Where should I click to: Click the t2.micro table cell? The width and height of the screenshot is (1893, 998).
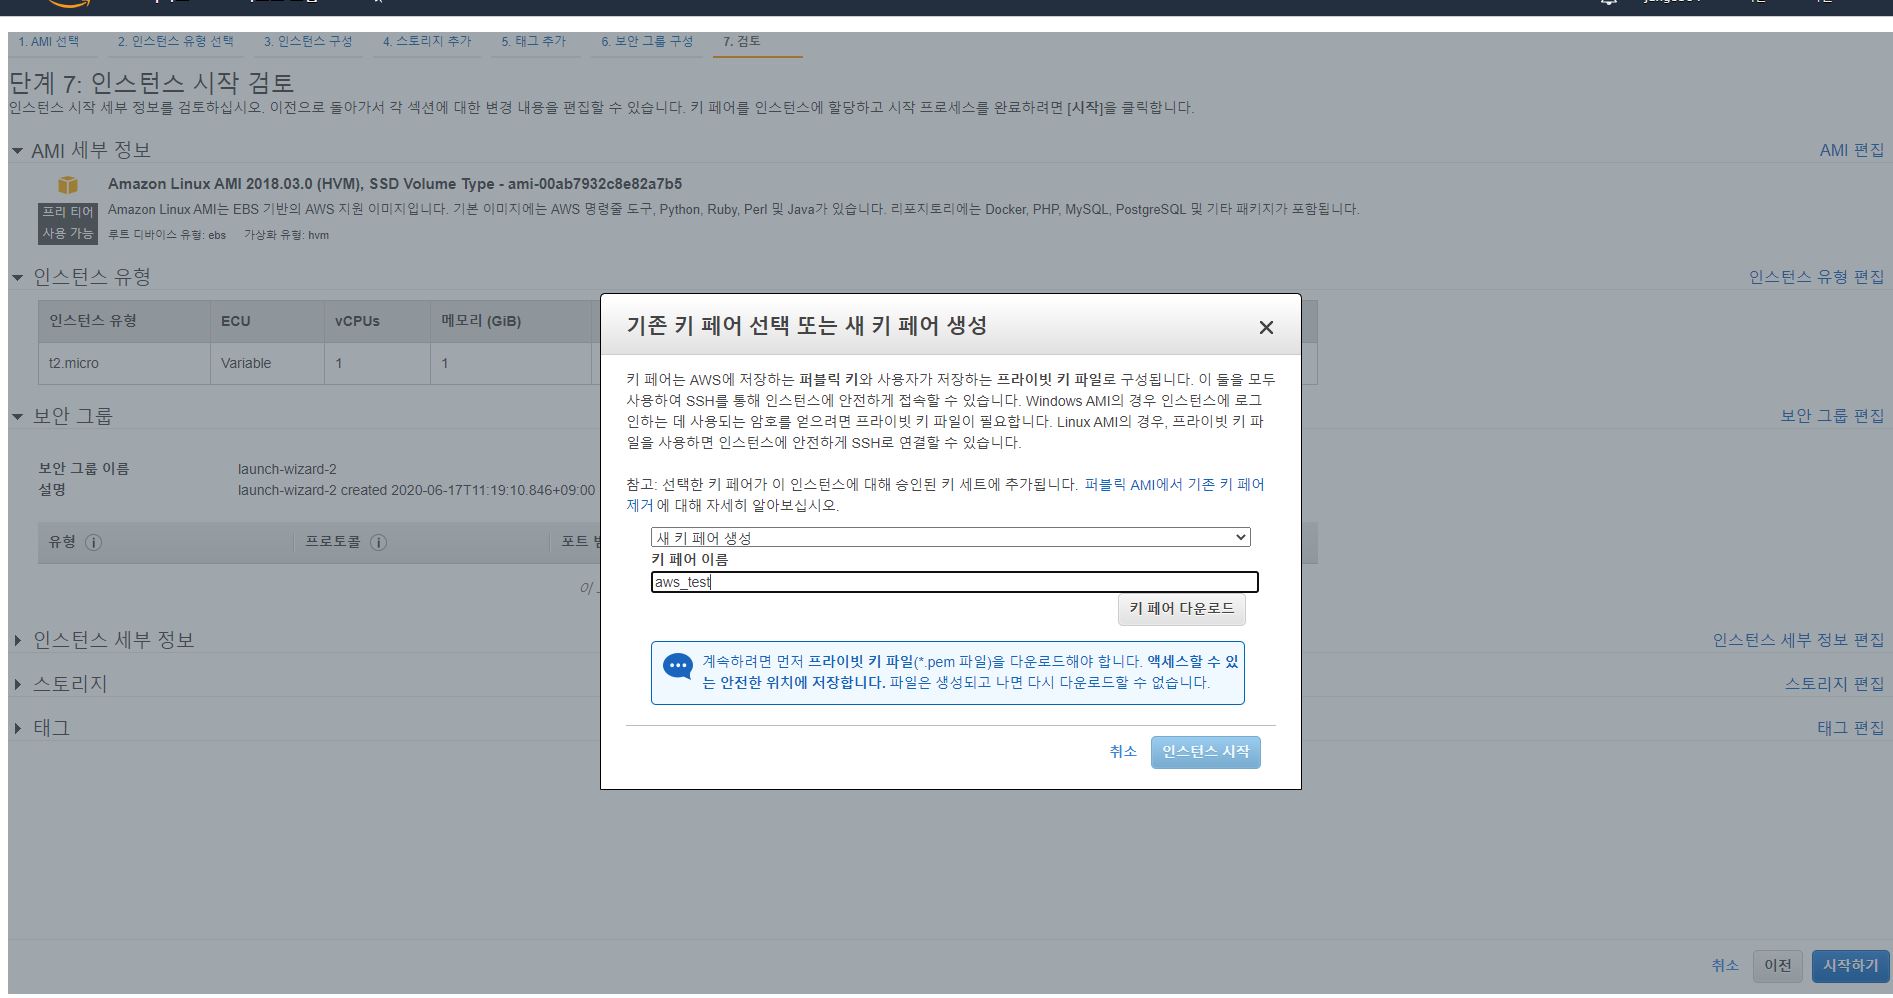124,363
